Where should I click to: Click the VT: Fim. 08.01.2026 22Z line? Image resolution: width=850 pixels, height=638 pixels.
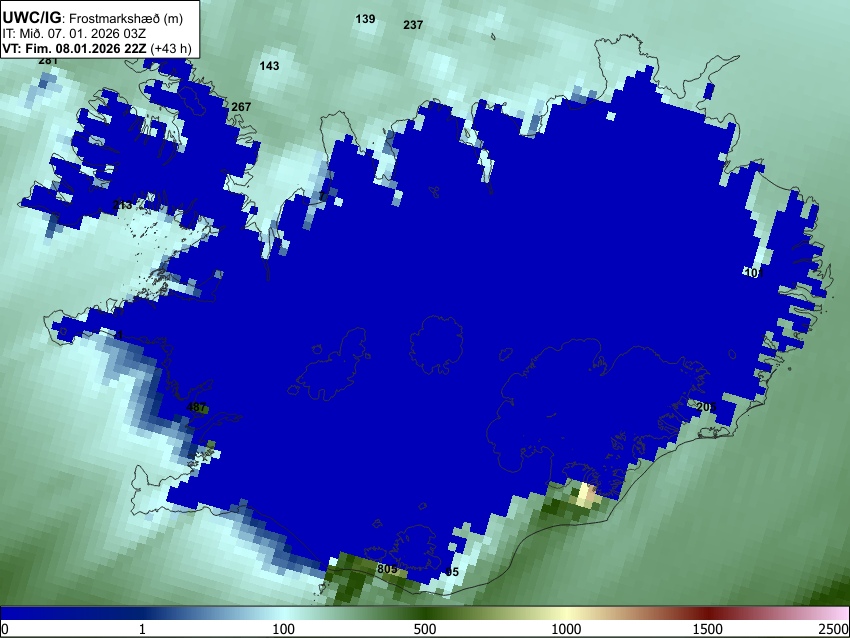(x=97, y=48)
